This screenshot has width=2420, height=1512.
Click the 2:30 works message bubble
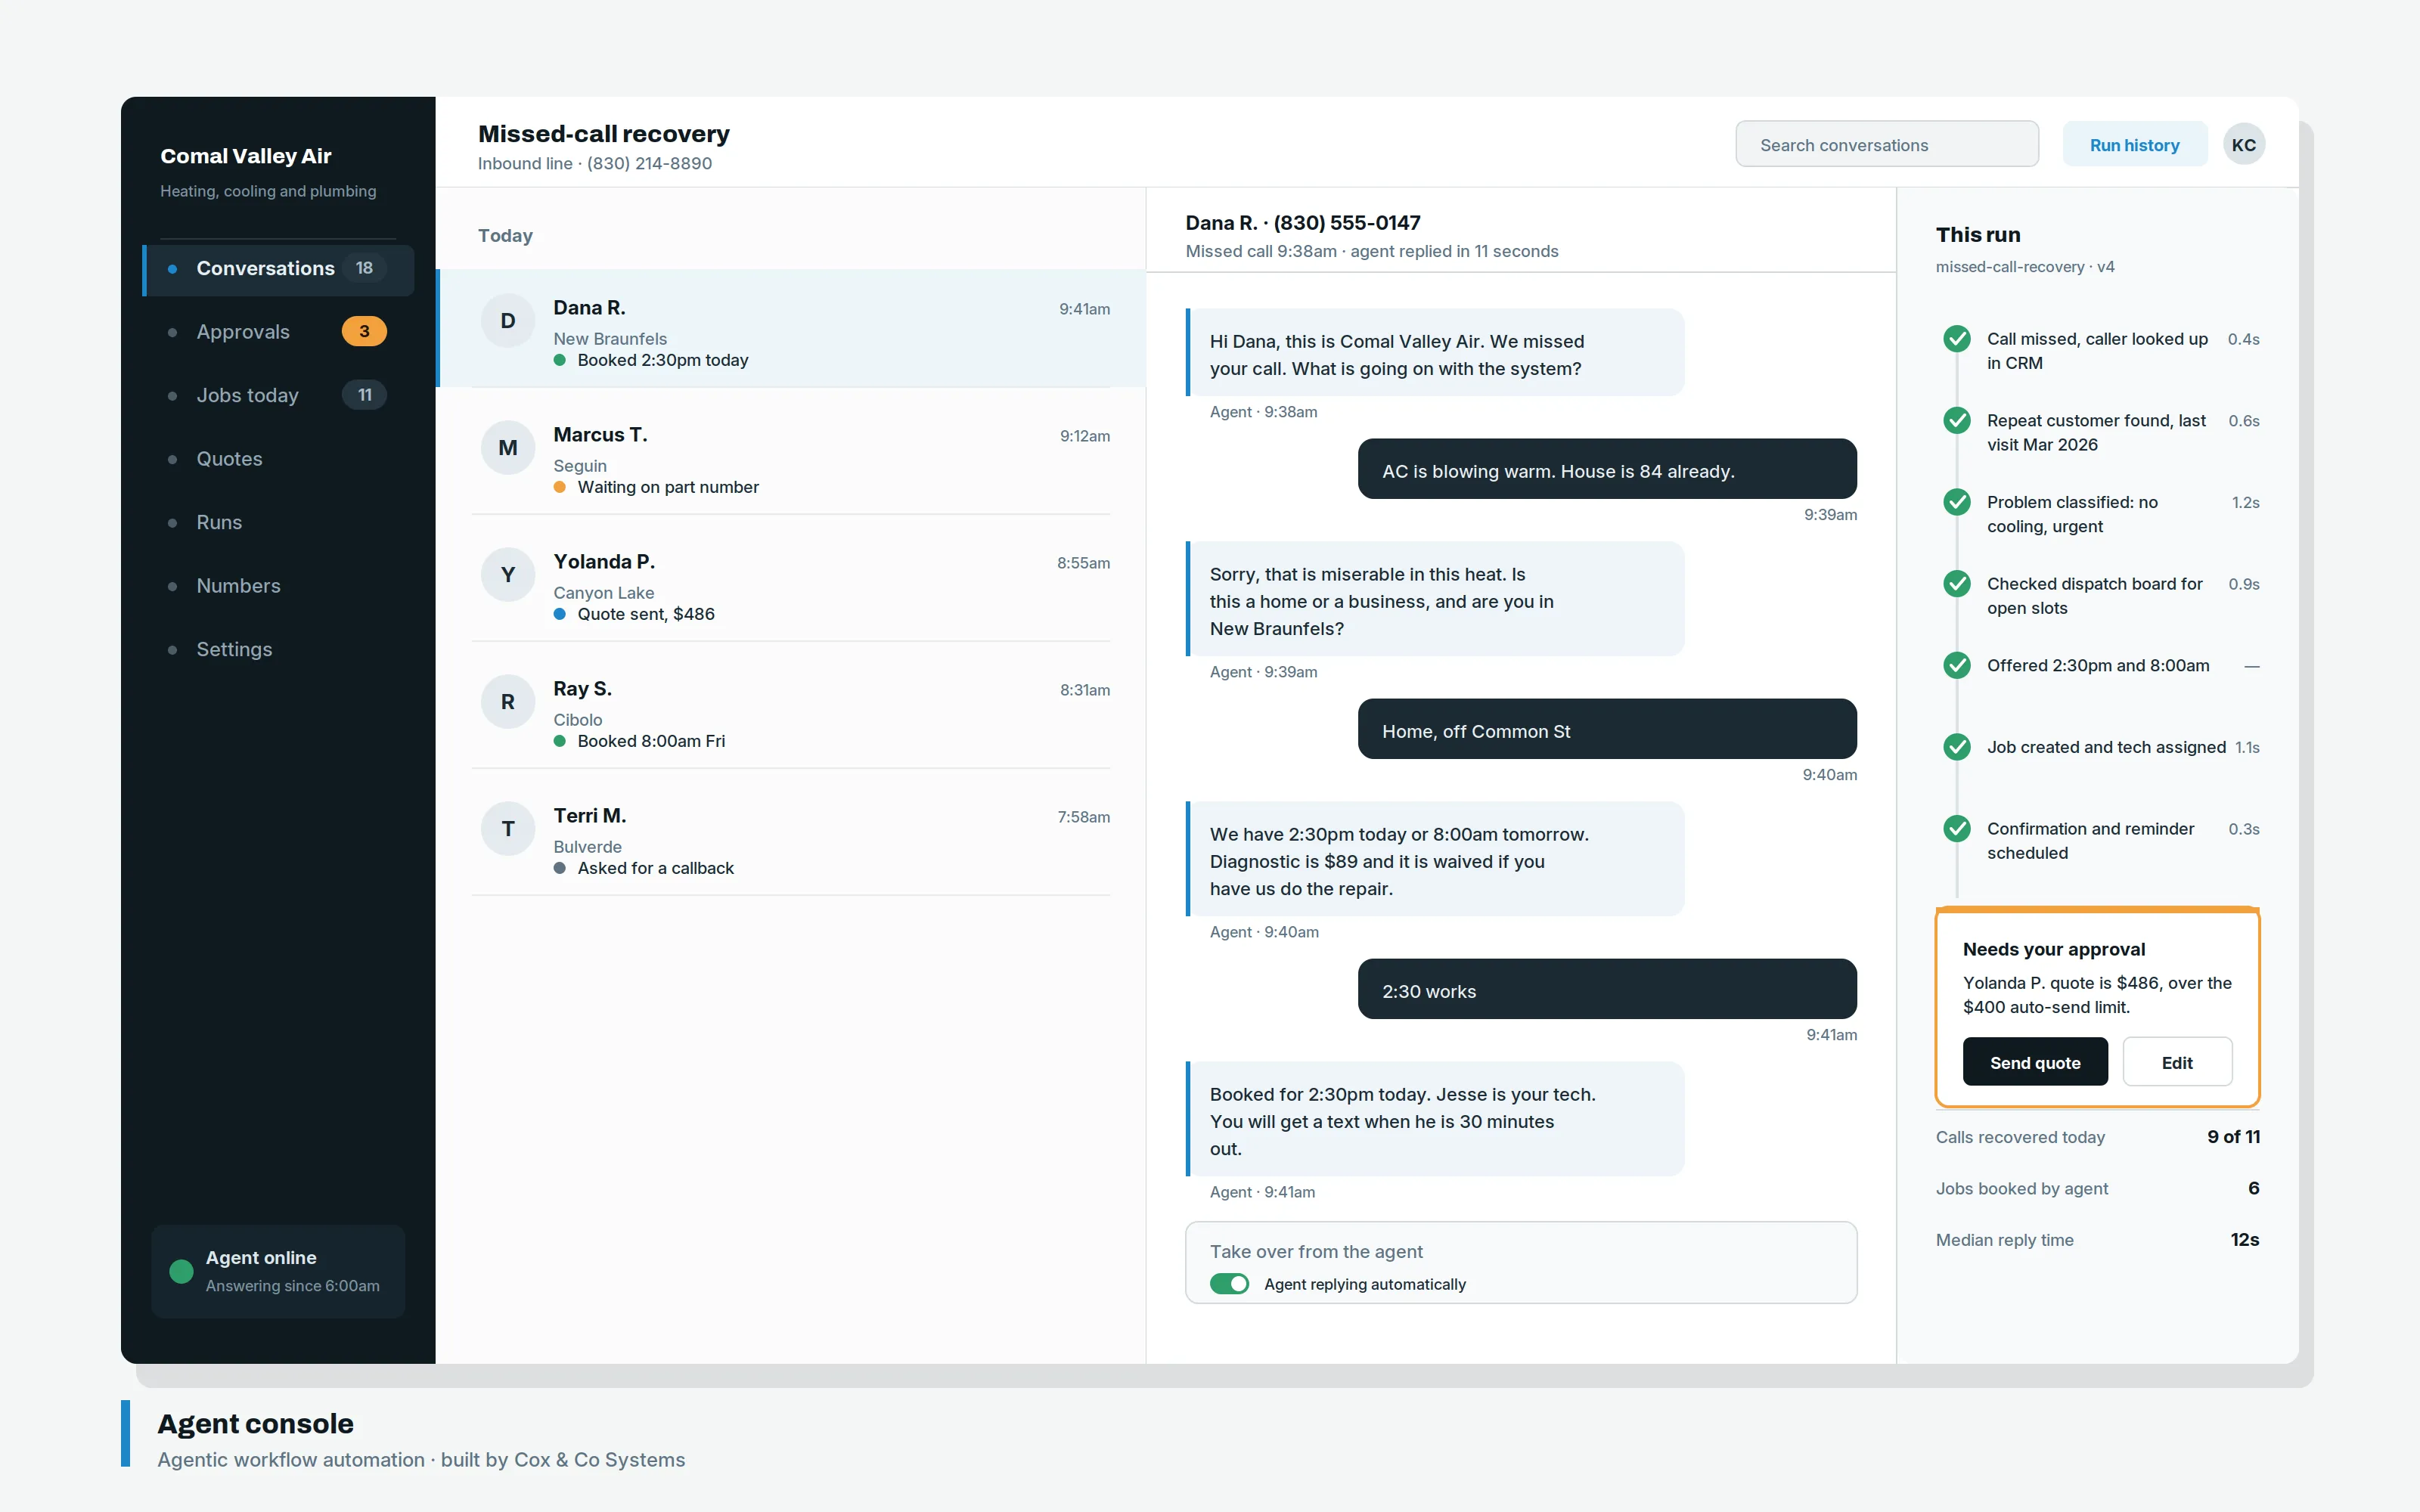pos(1607,989)
